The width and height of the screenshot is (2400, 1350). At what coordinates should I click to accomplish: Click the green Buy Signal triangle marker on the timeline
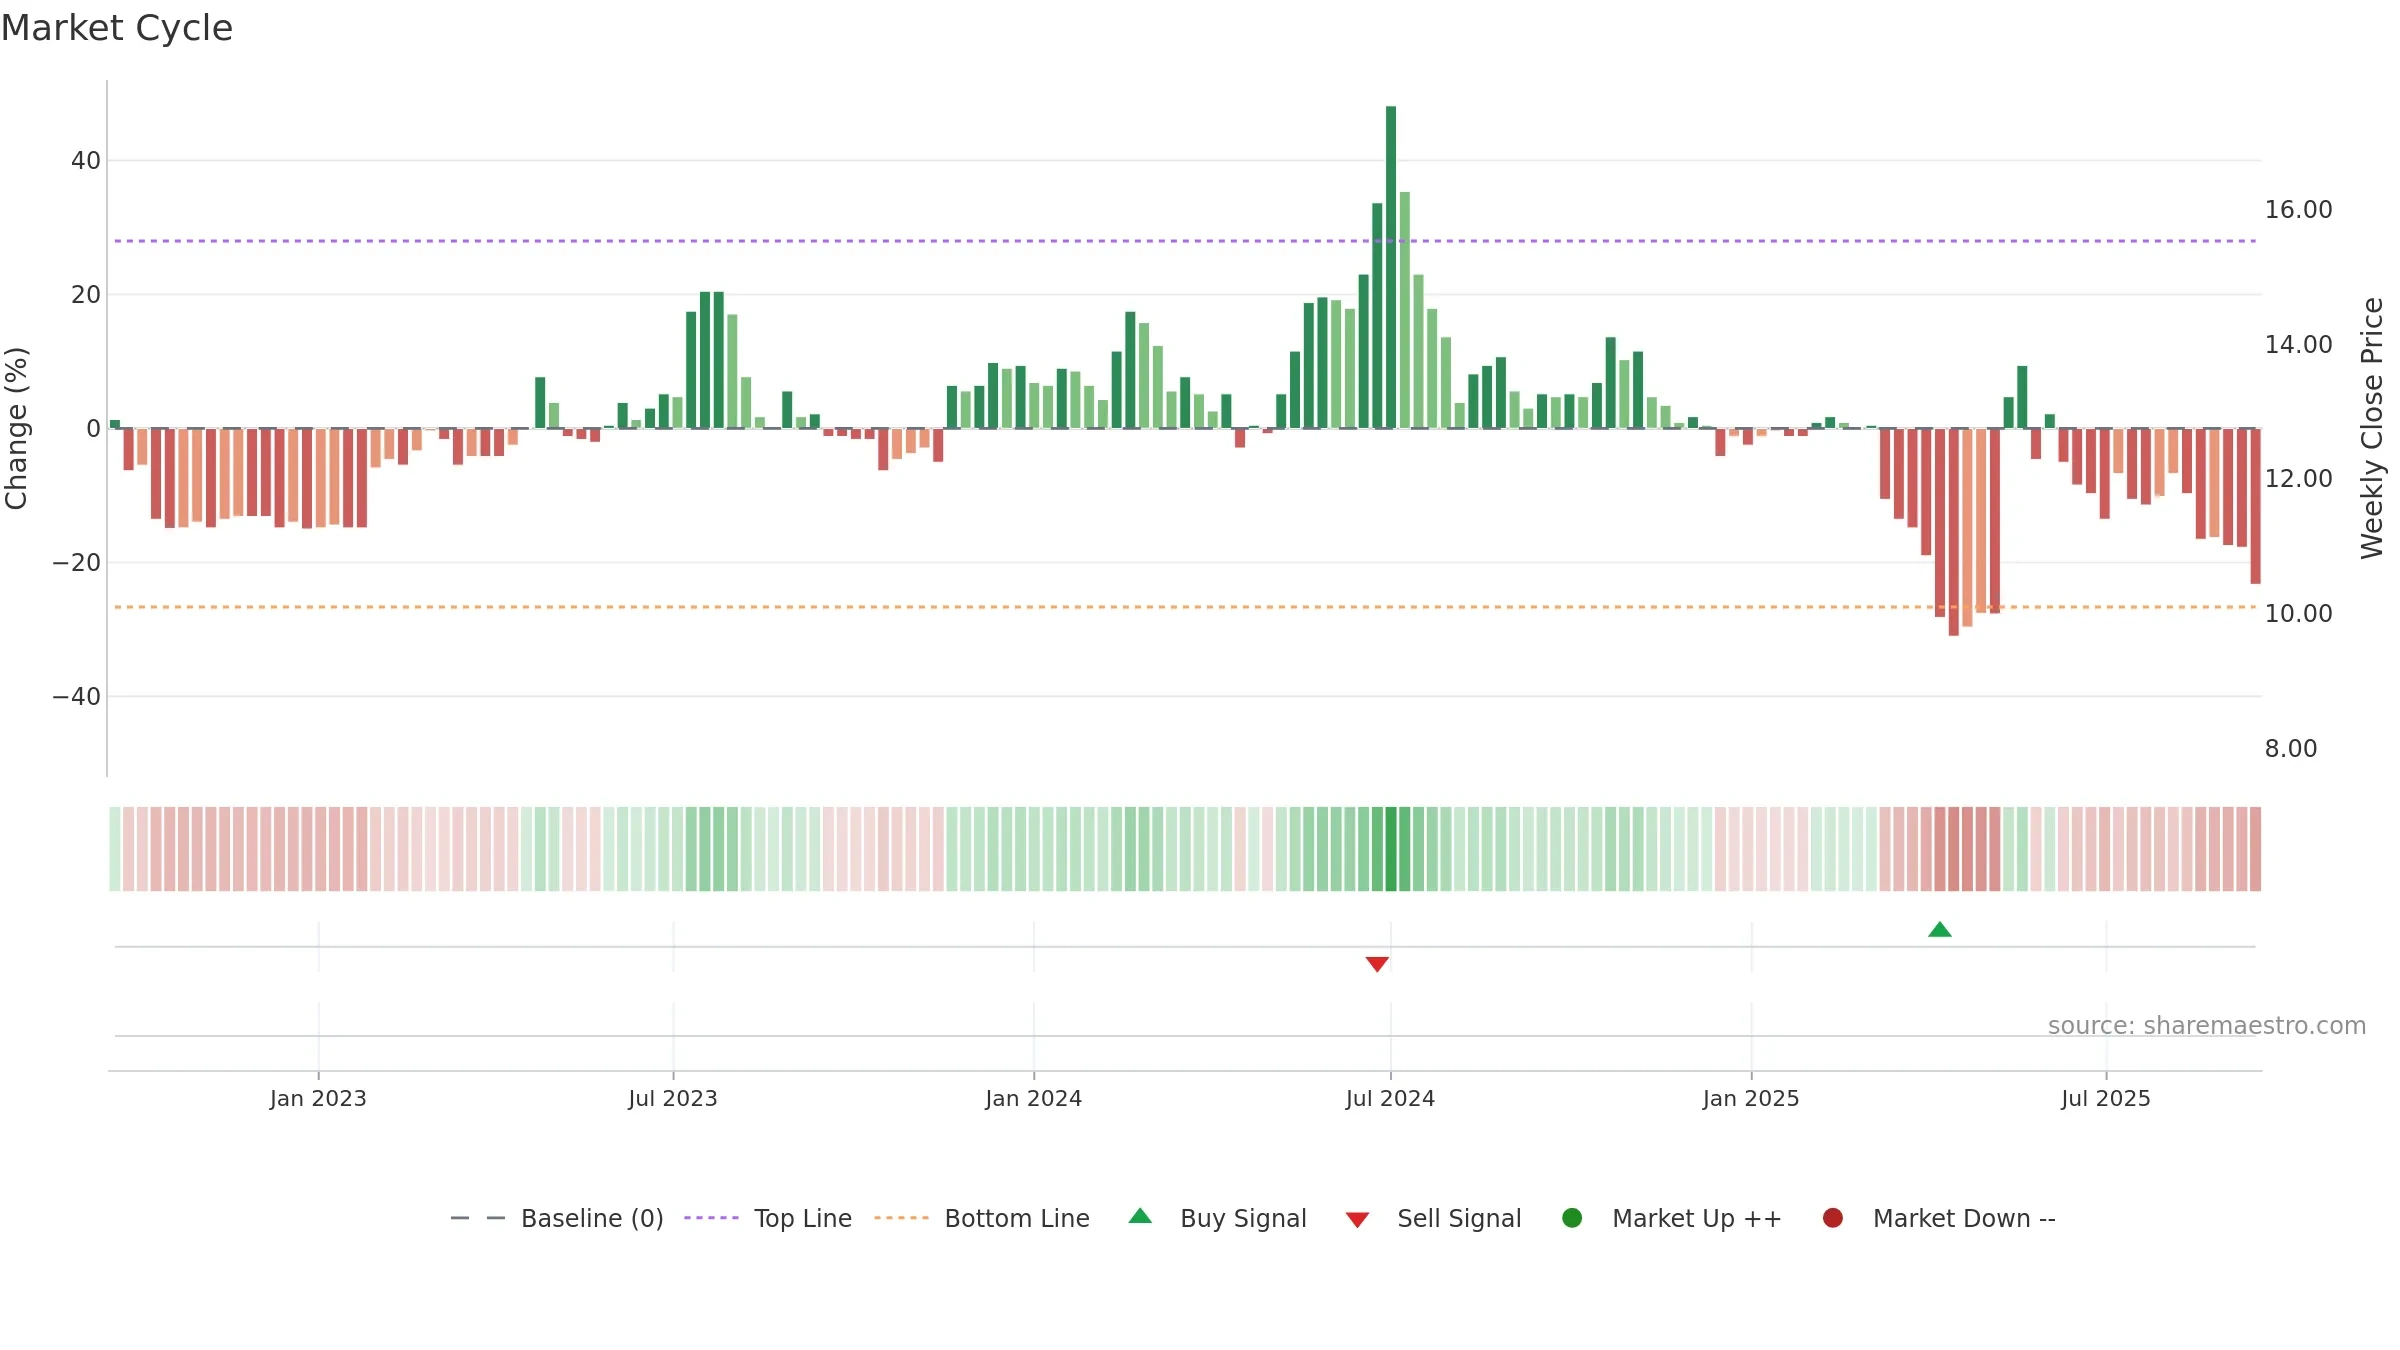point(1940,930)
